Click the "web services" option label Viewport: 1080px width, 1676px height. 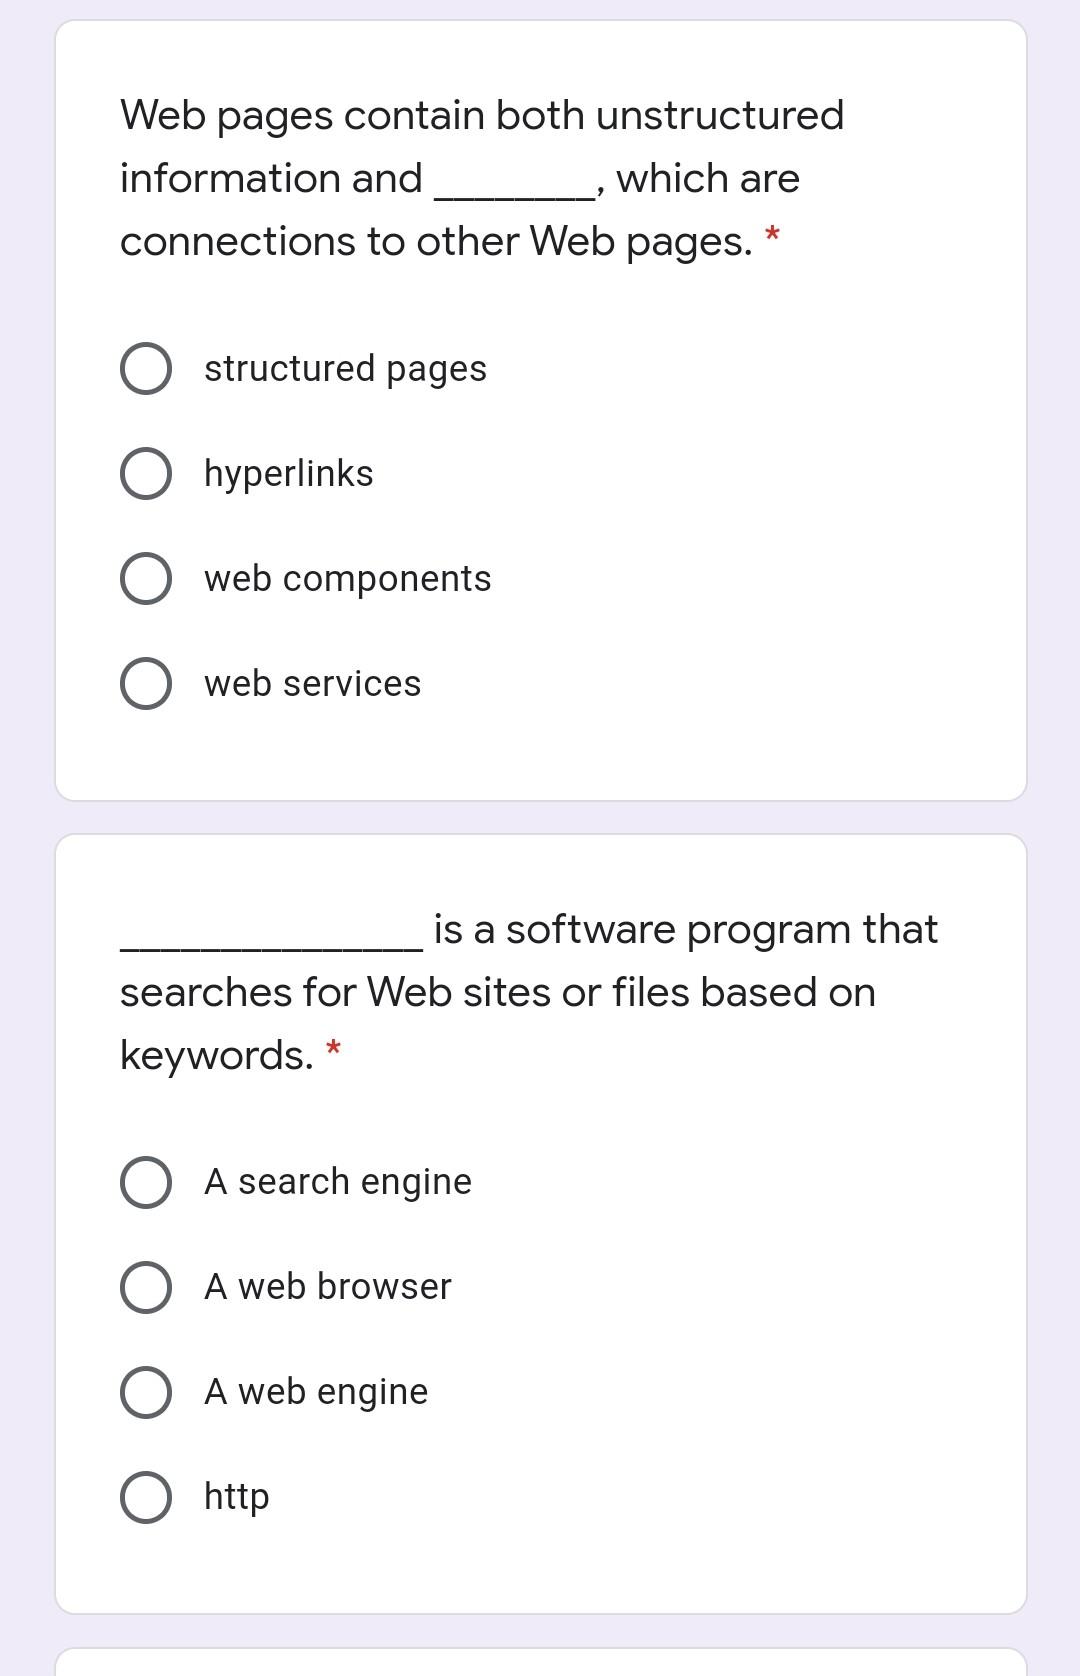click(313, 683)
